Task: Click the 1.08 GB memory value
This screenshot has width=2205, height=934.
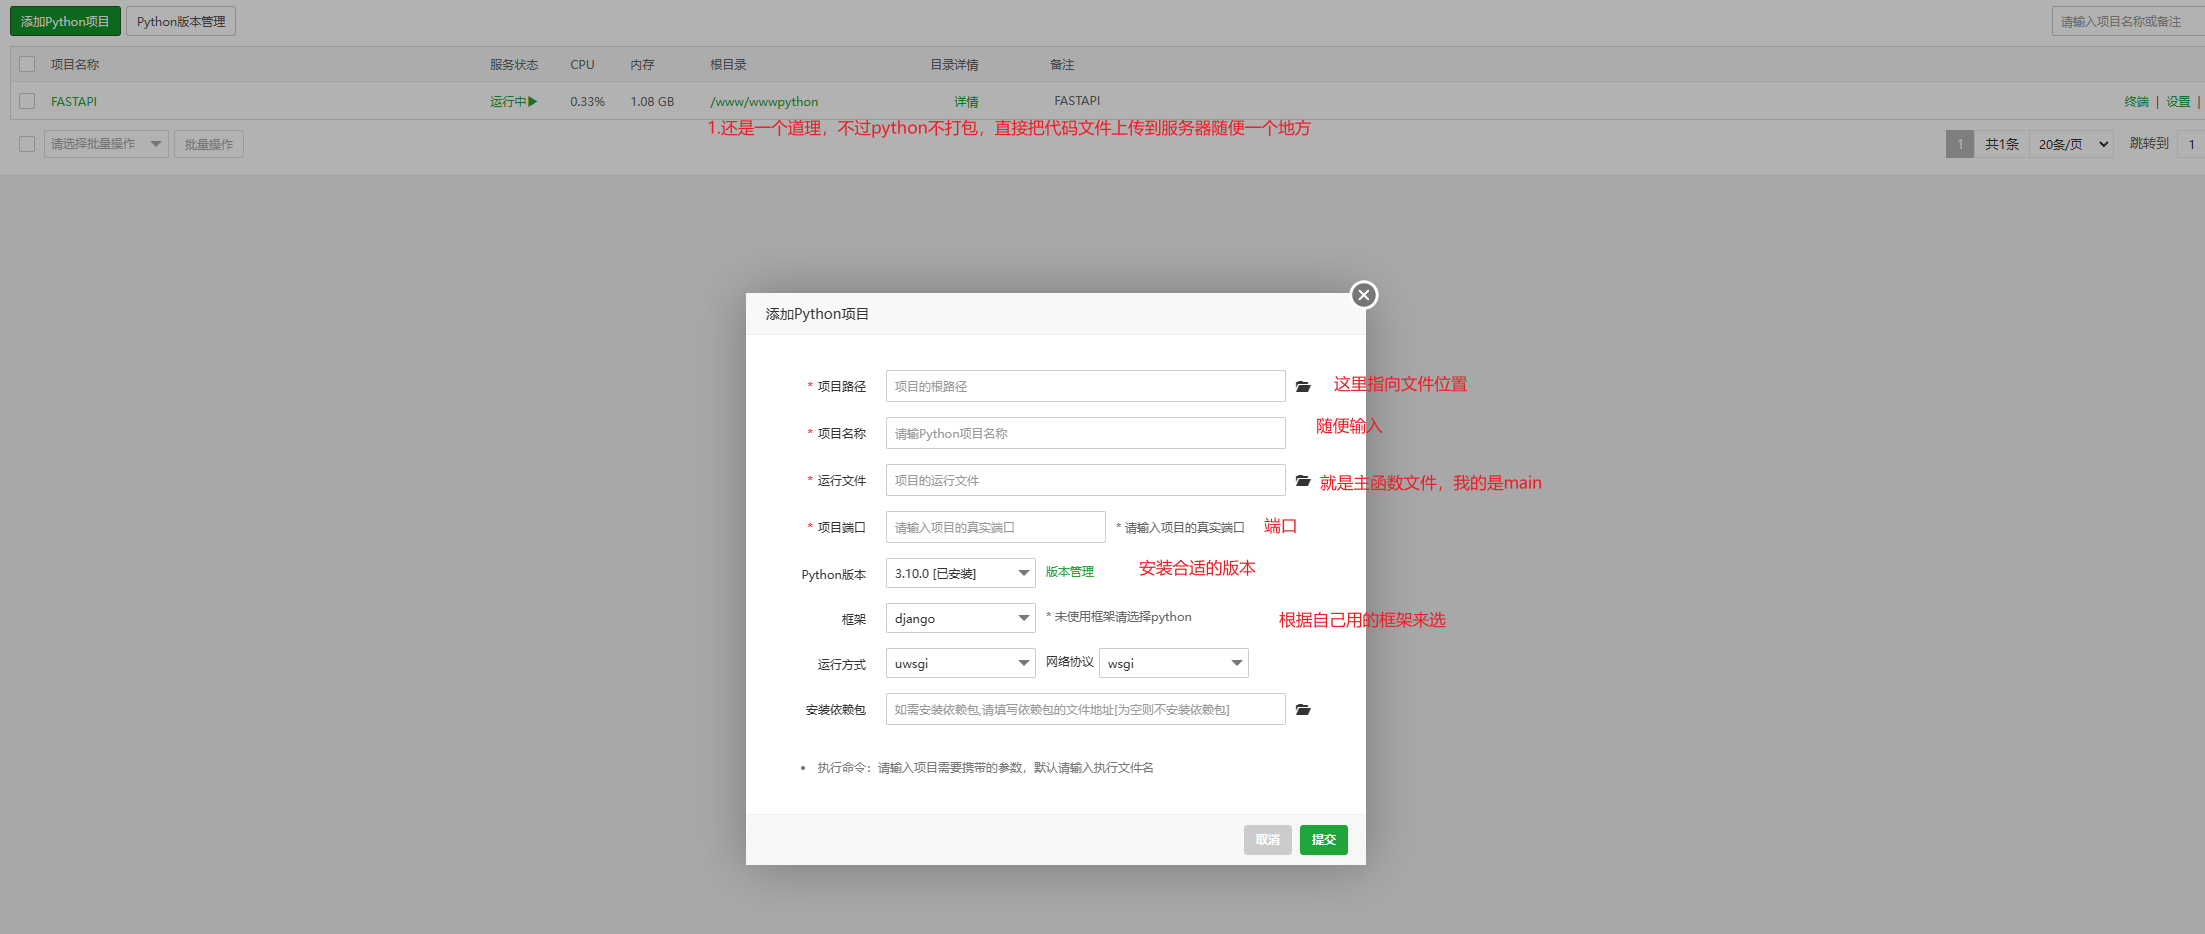Action: 652,102
